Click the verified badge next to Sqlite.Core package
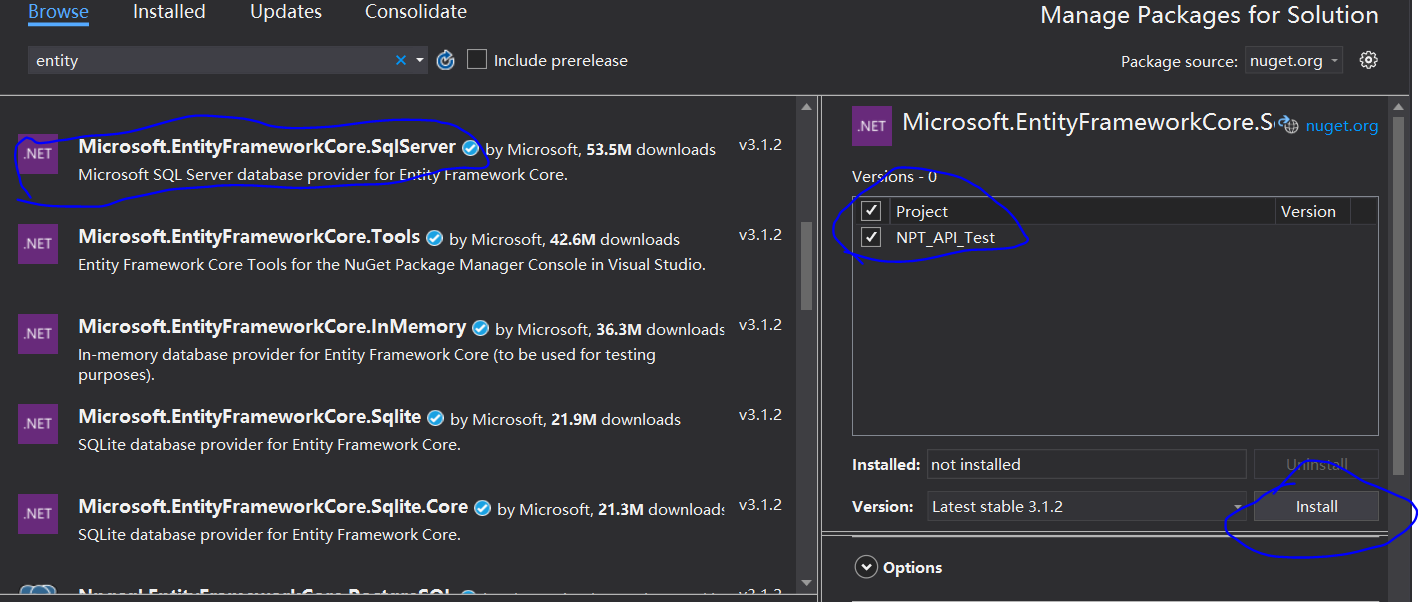The image size is (1418, 602). [482, 508]
